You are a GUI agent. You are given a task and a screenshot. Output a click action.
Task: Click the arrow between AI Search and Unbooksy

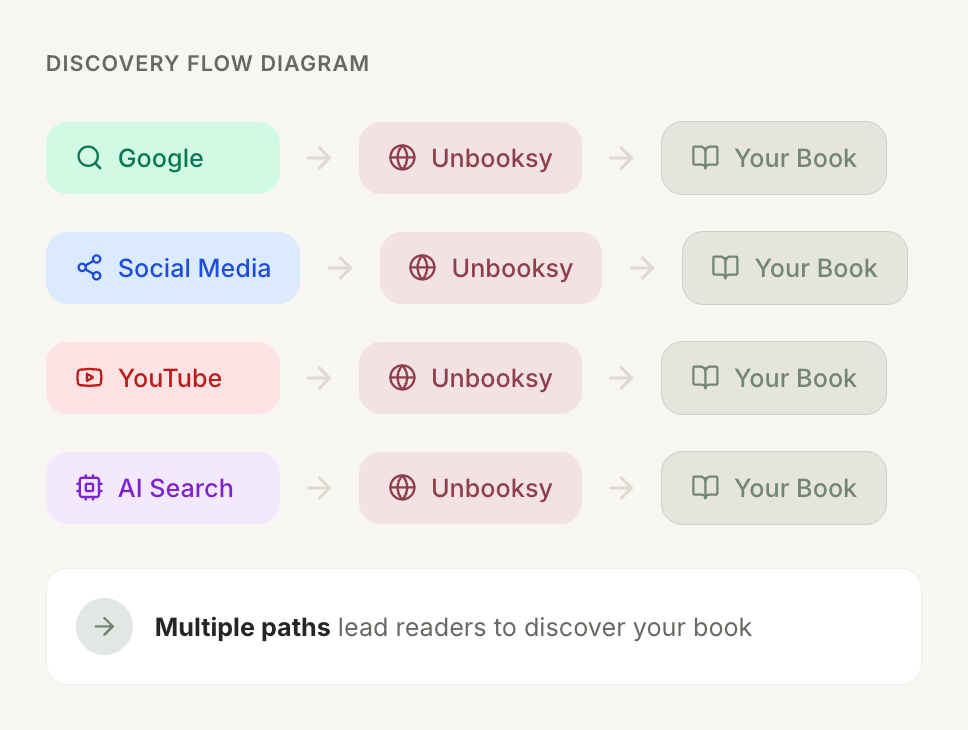(x=319, y=487)
